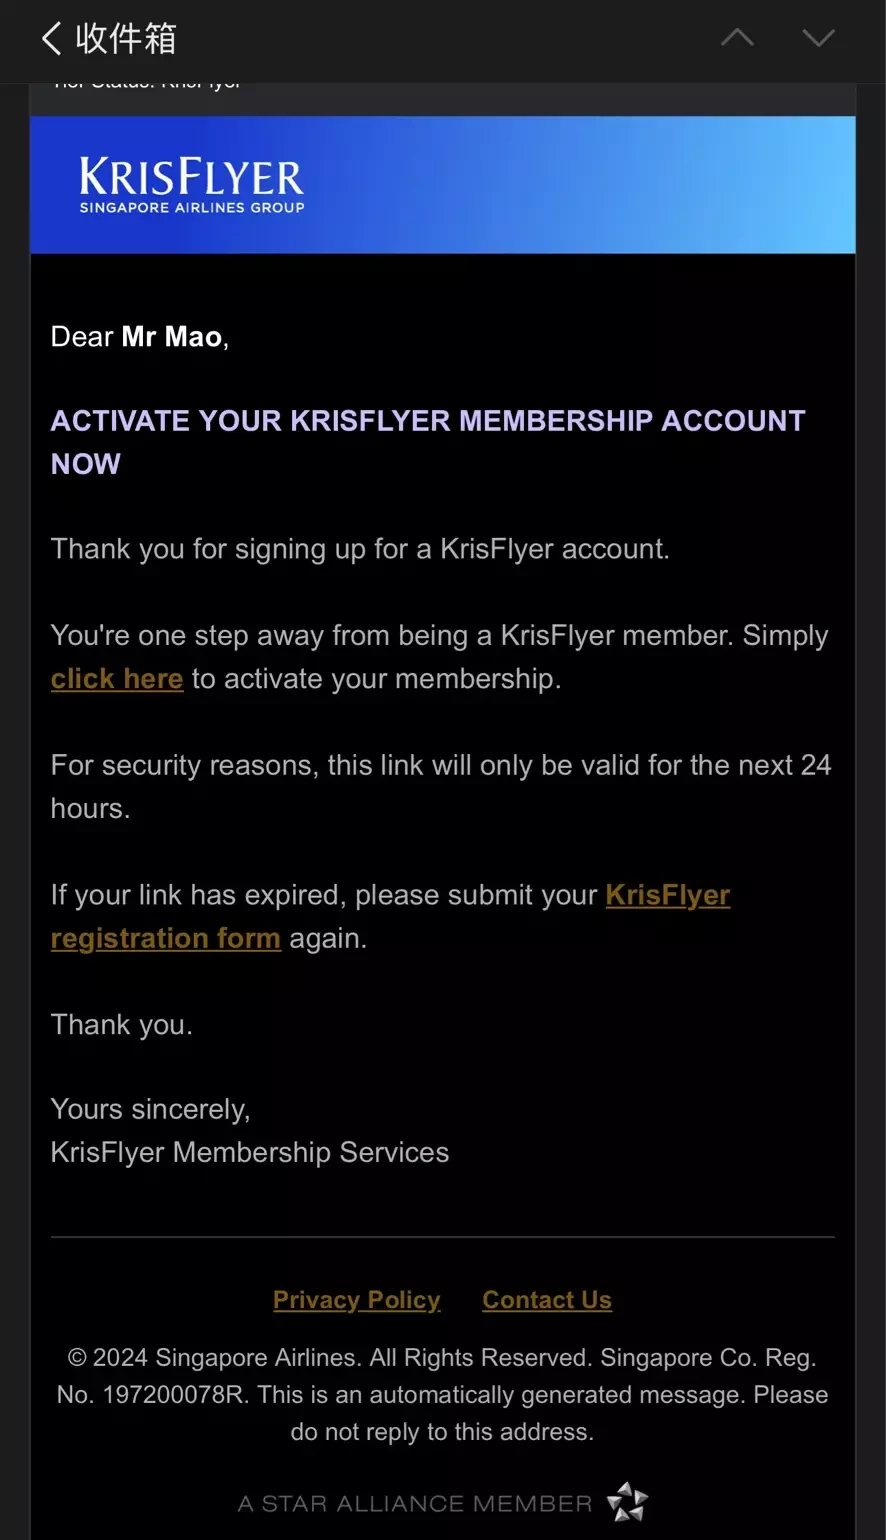The height and width of the screenshot is (1540, 886).
Task: Tap the back arrow to leave the email
Action: click(51, 39)
